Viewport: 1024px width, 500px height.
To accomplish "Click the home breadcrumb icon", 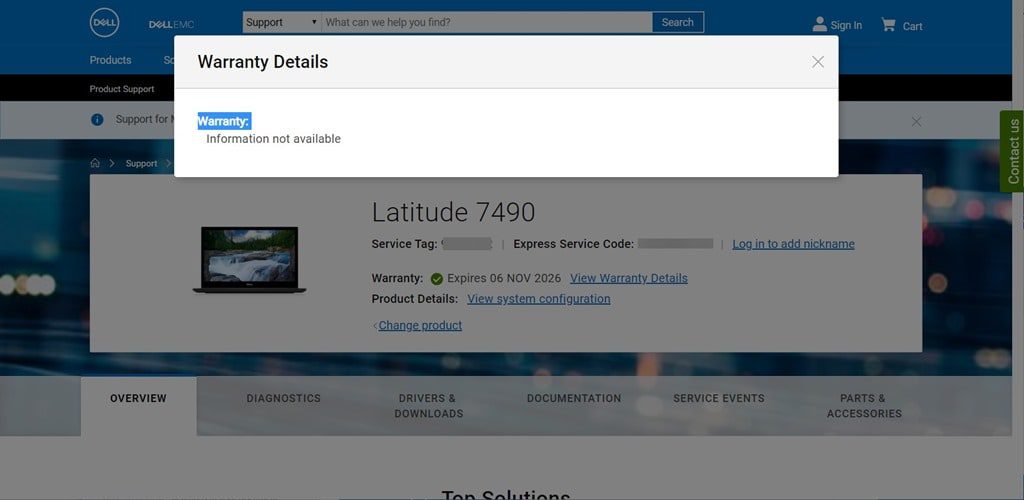I will pos(95,163).
